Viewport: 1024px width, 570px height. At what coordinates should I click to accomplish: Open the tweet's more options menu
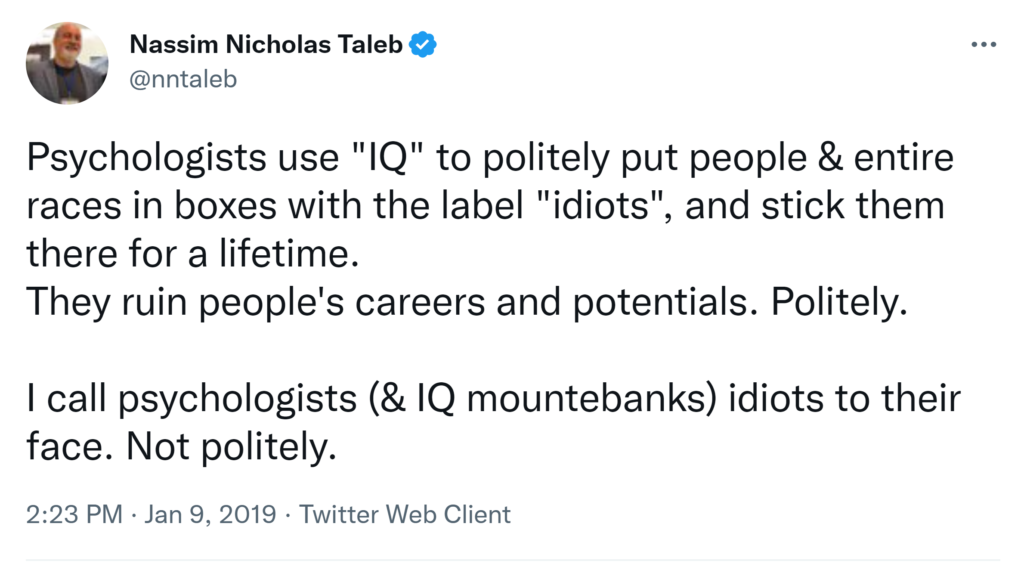coord(984,45)
